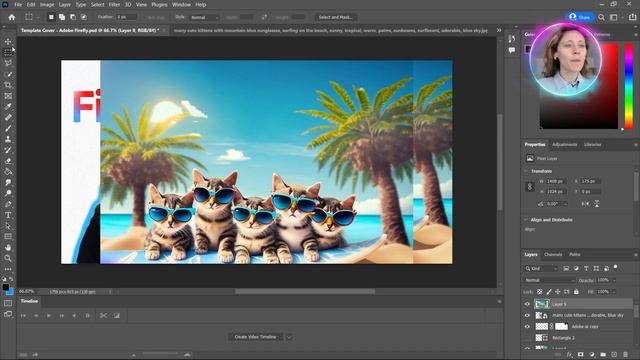Play the timeline
The image size is (640, 360).
click(x=49, y=316)
